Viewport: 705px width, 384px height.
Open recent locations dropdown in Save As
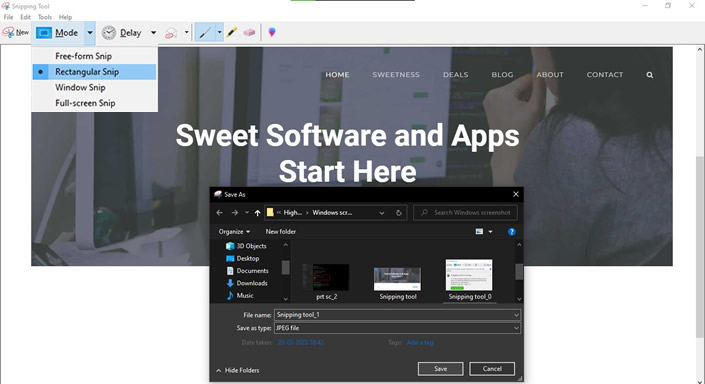(246, 213)
